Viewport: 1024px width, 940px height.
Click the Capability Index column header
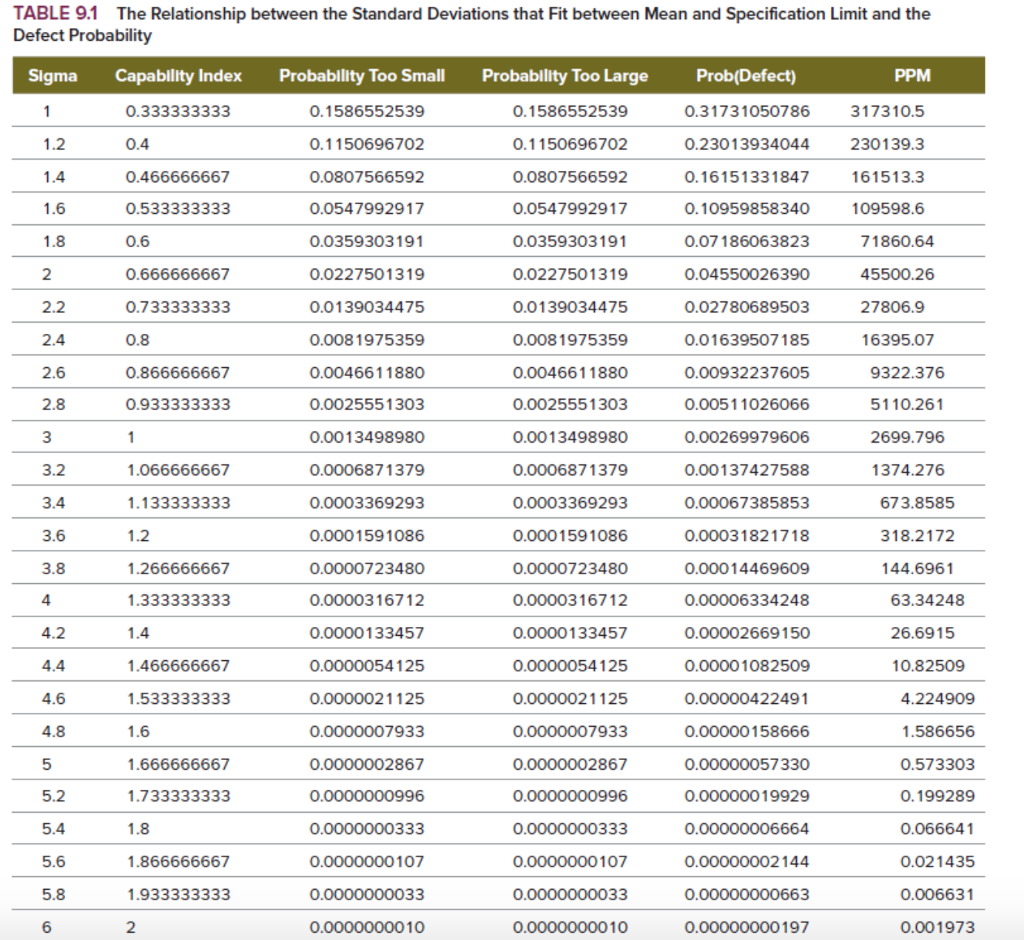coord(178,76)
